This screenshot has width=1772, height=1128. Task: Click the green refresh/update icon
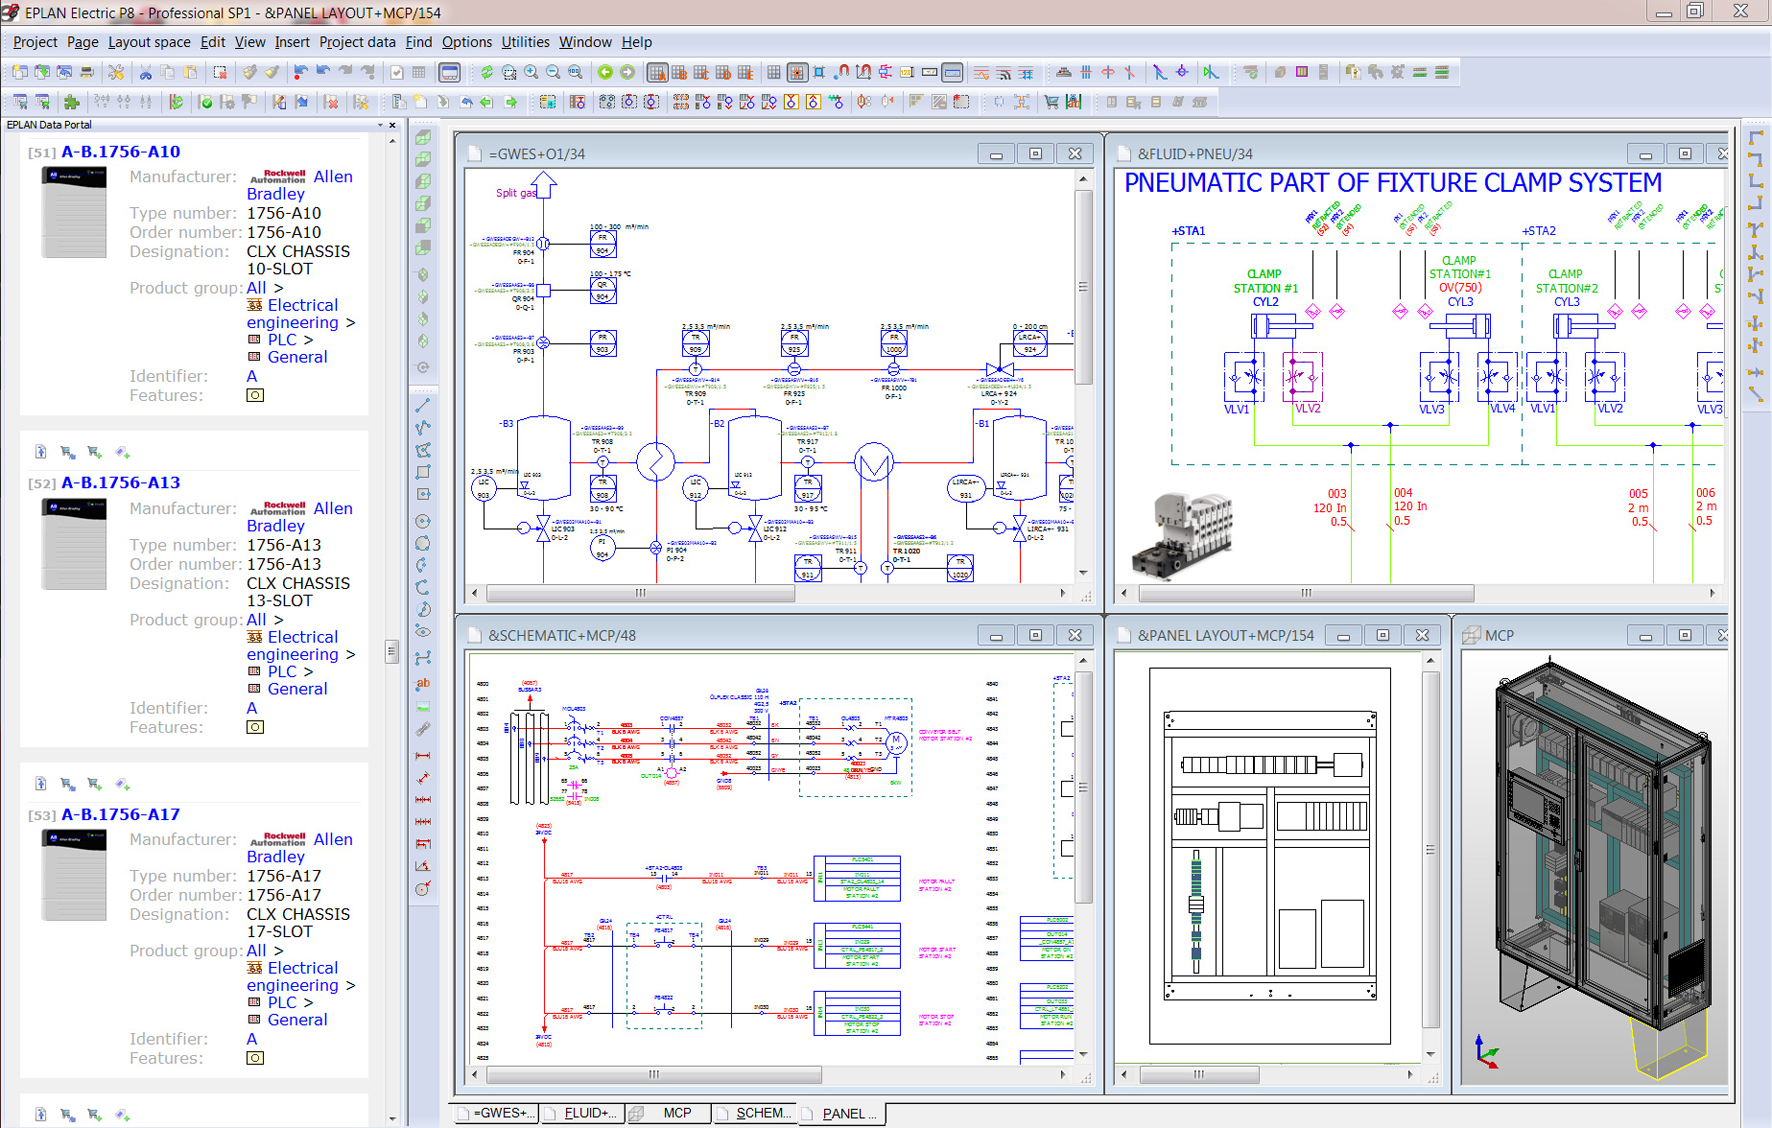(x=488, y=72)
